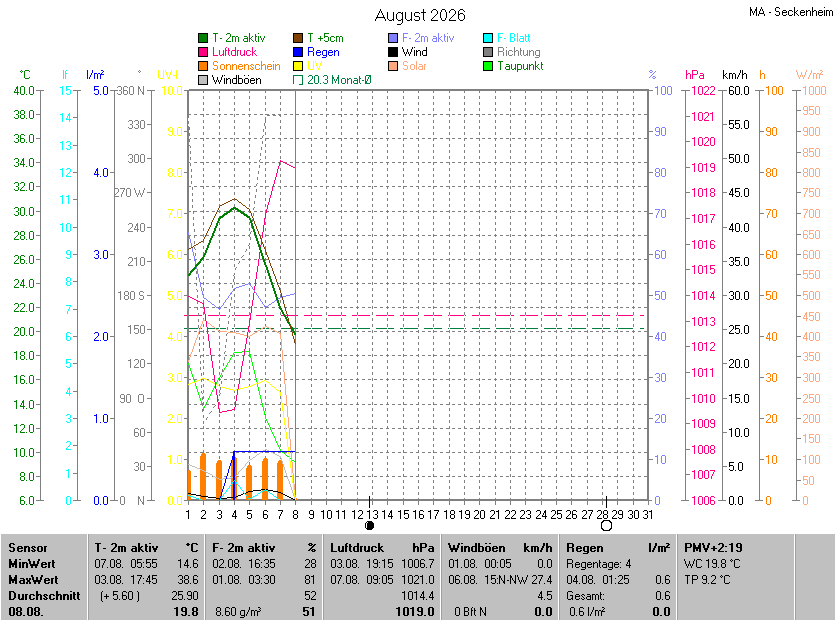835x620 pixels.
Task: Click the Regen legend label
Action: 323,52
